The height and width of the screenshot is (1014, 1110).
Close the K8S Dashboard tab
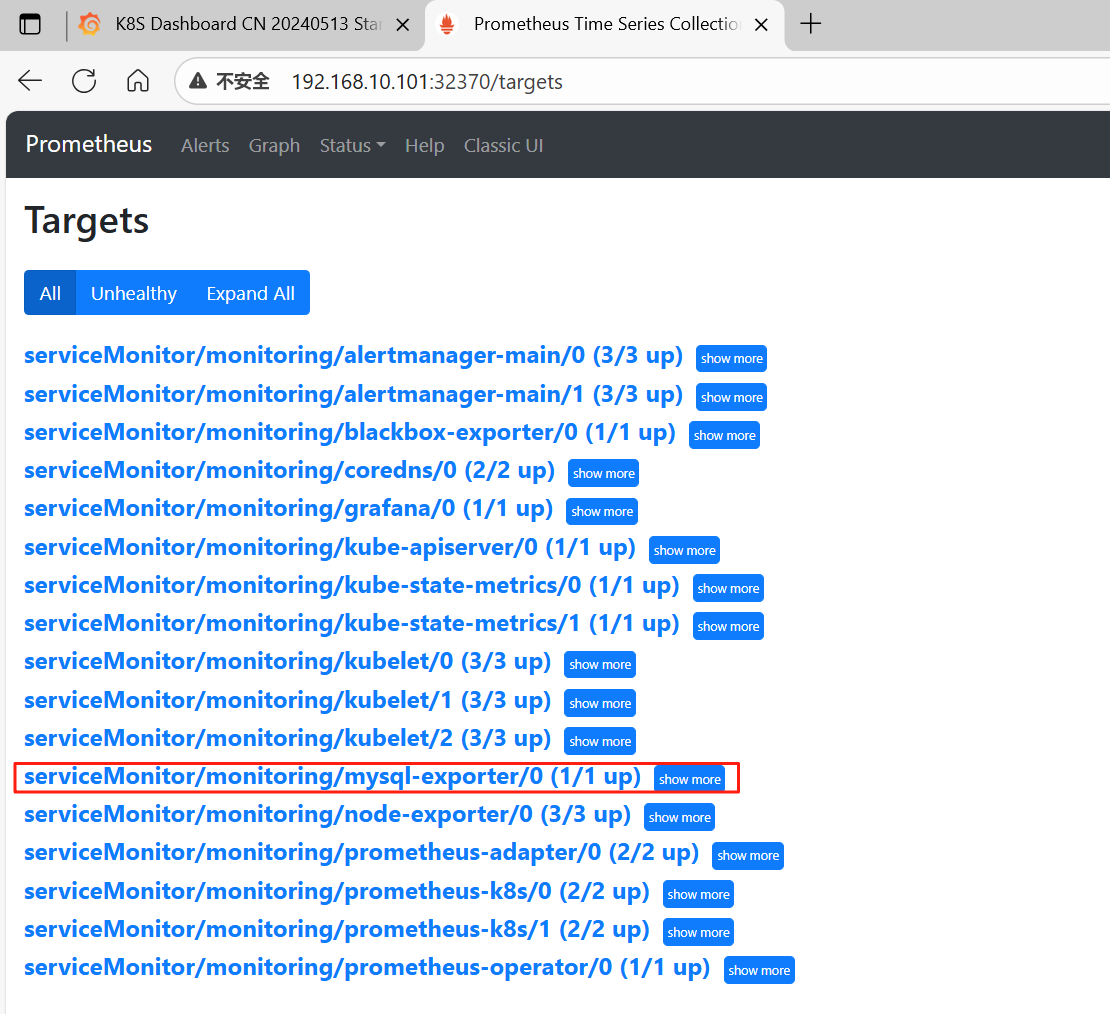pos(403,25)
